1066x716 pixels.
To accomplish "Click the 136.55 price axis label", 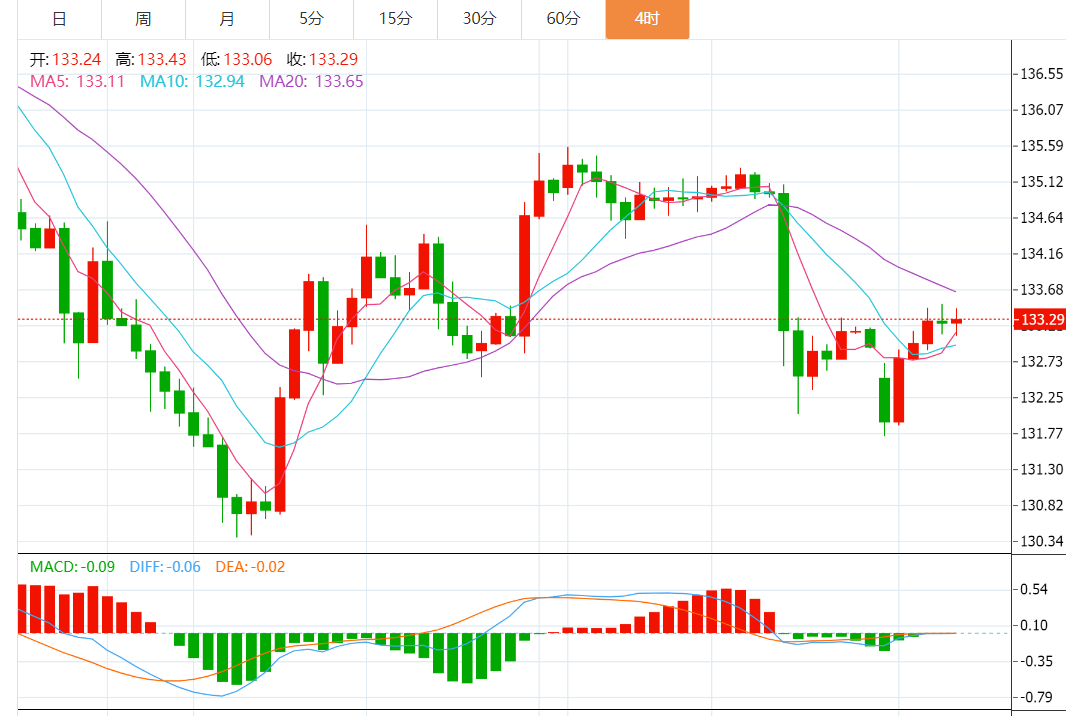I will point(1042,74).
